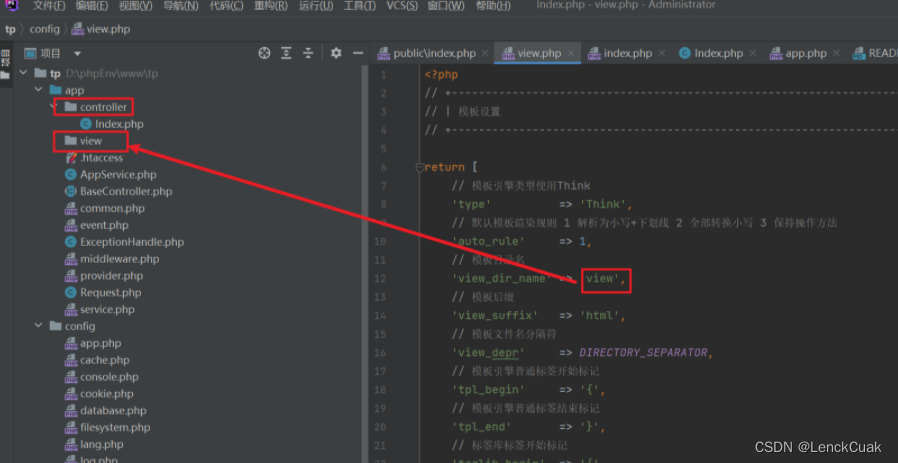Select common.php in project tree
The height and width of the screenshot is (463, 898).
(105, 208)
